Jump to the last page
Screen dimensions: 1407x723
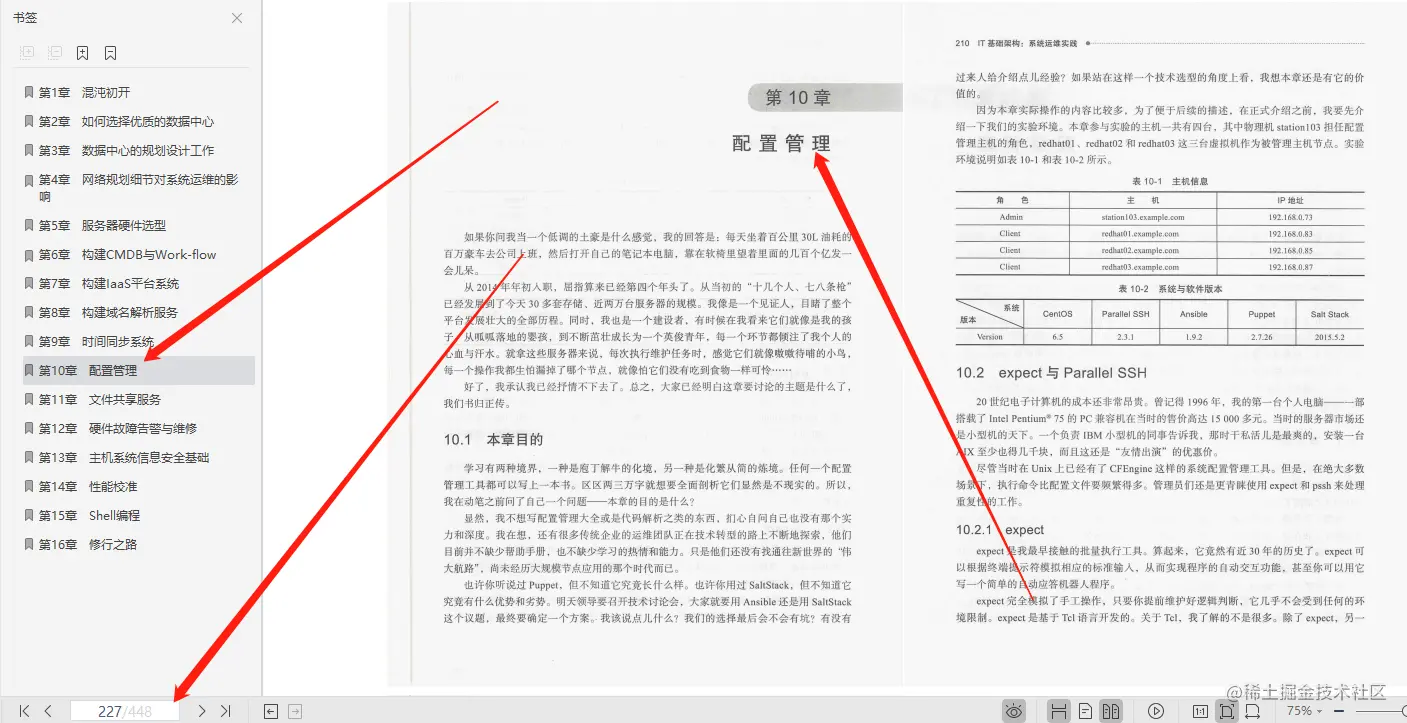(225, 710)
